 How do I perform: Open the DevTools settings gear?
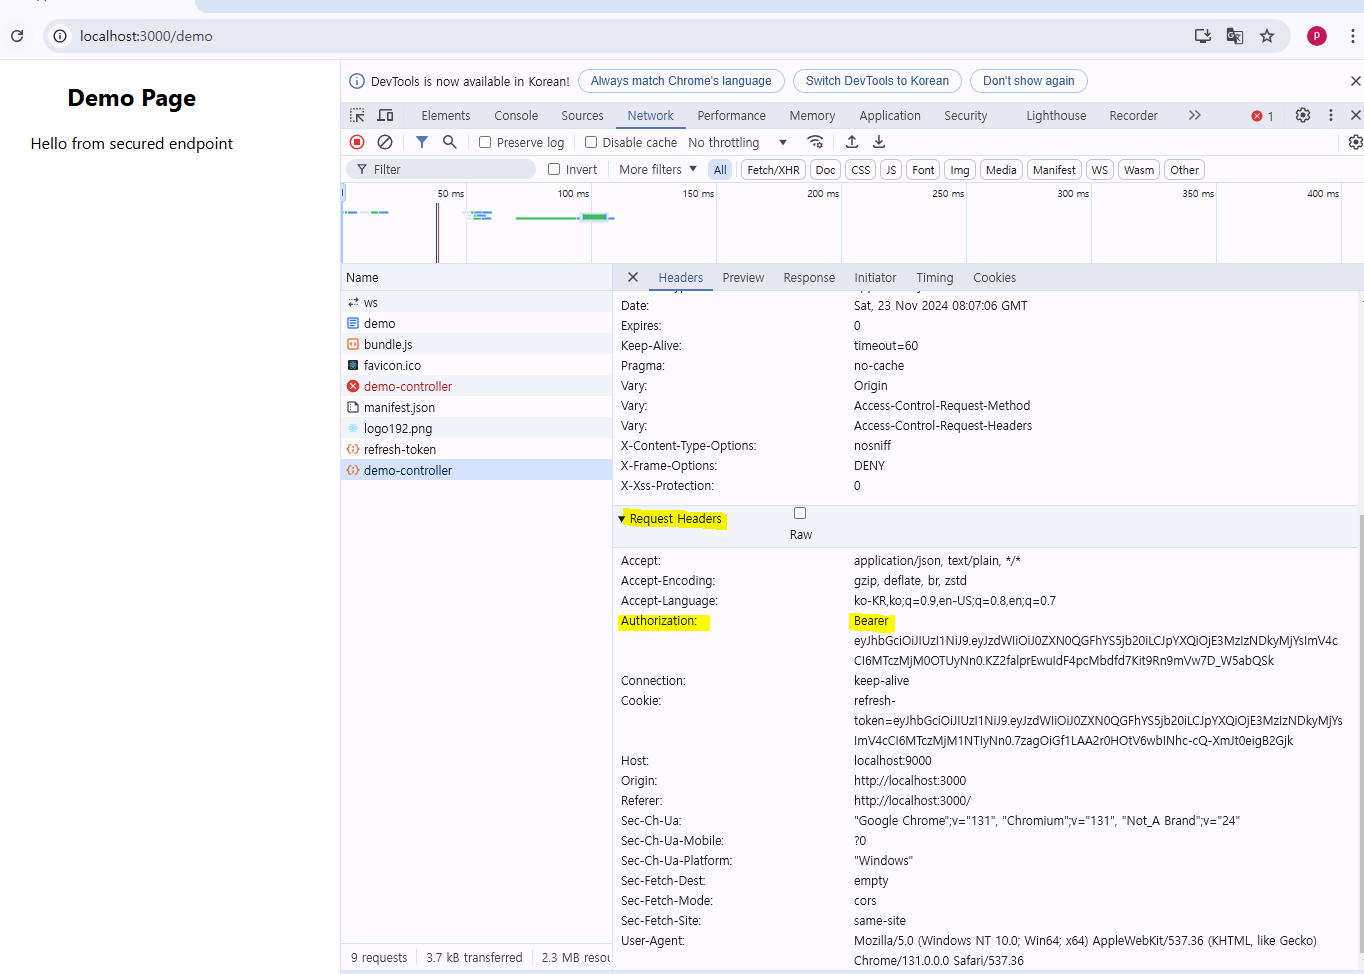pos(1303,115)
